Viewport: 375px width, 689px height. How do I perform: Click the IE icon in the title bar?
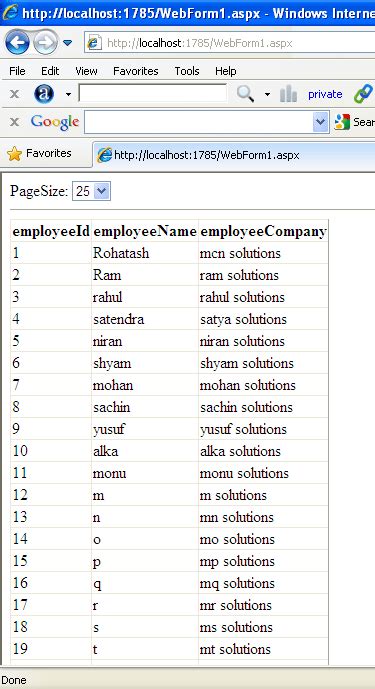[10, 12]
